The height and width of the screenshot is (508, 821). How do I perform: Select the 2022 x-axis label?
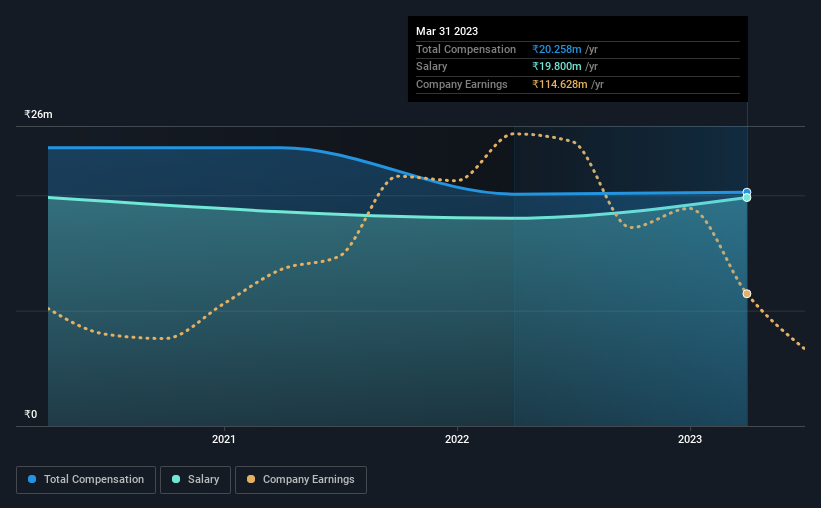(457, 439)
